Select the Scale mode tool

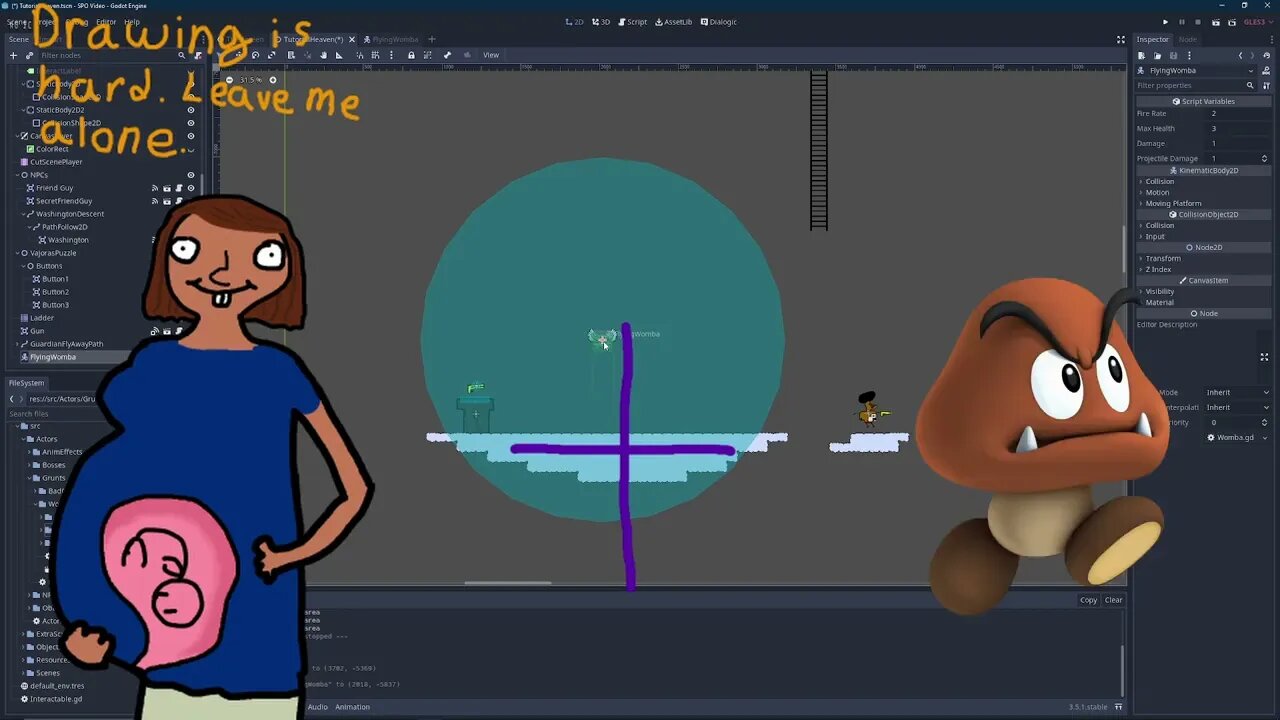tap(273, 55)
